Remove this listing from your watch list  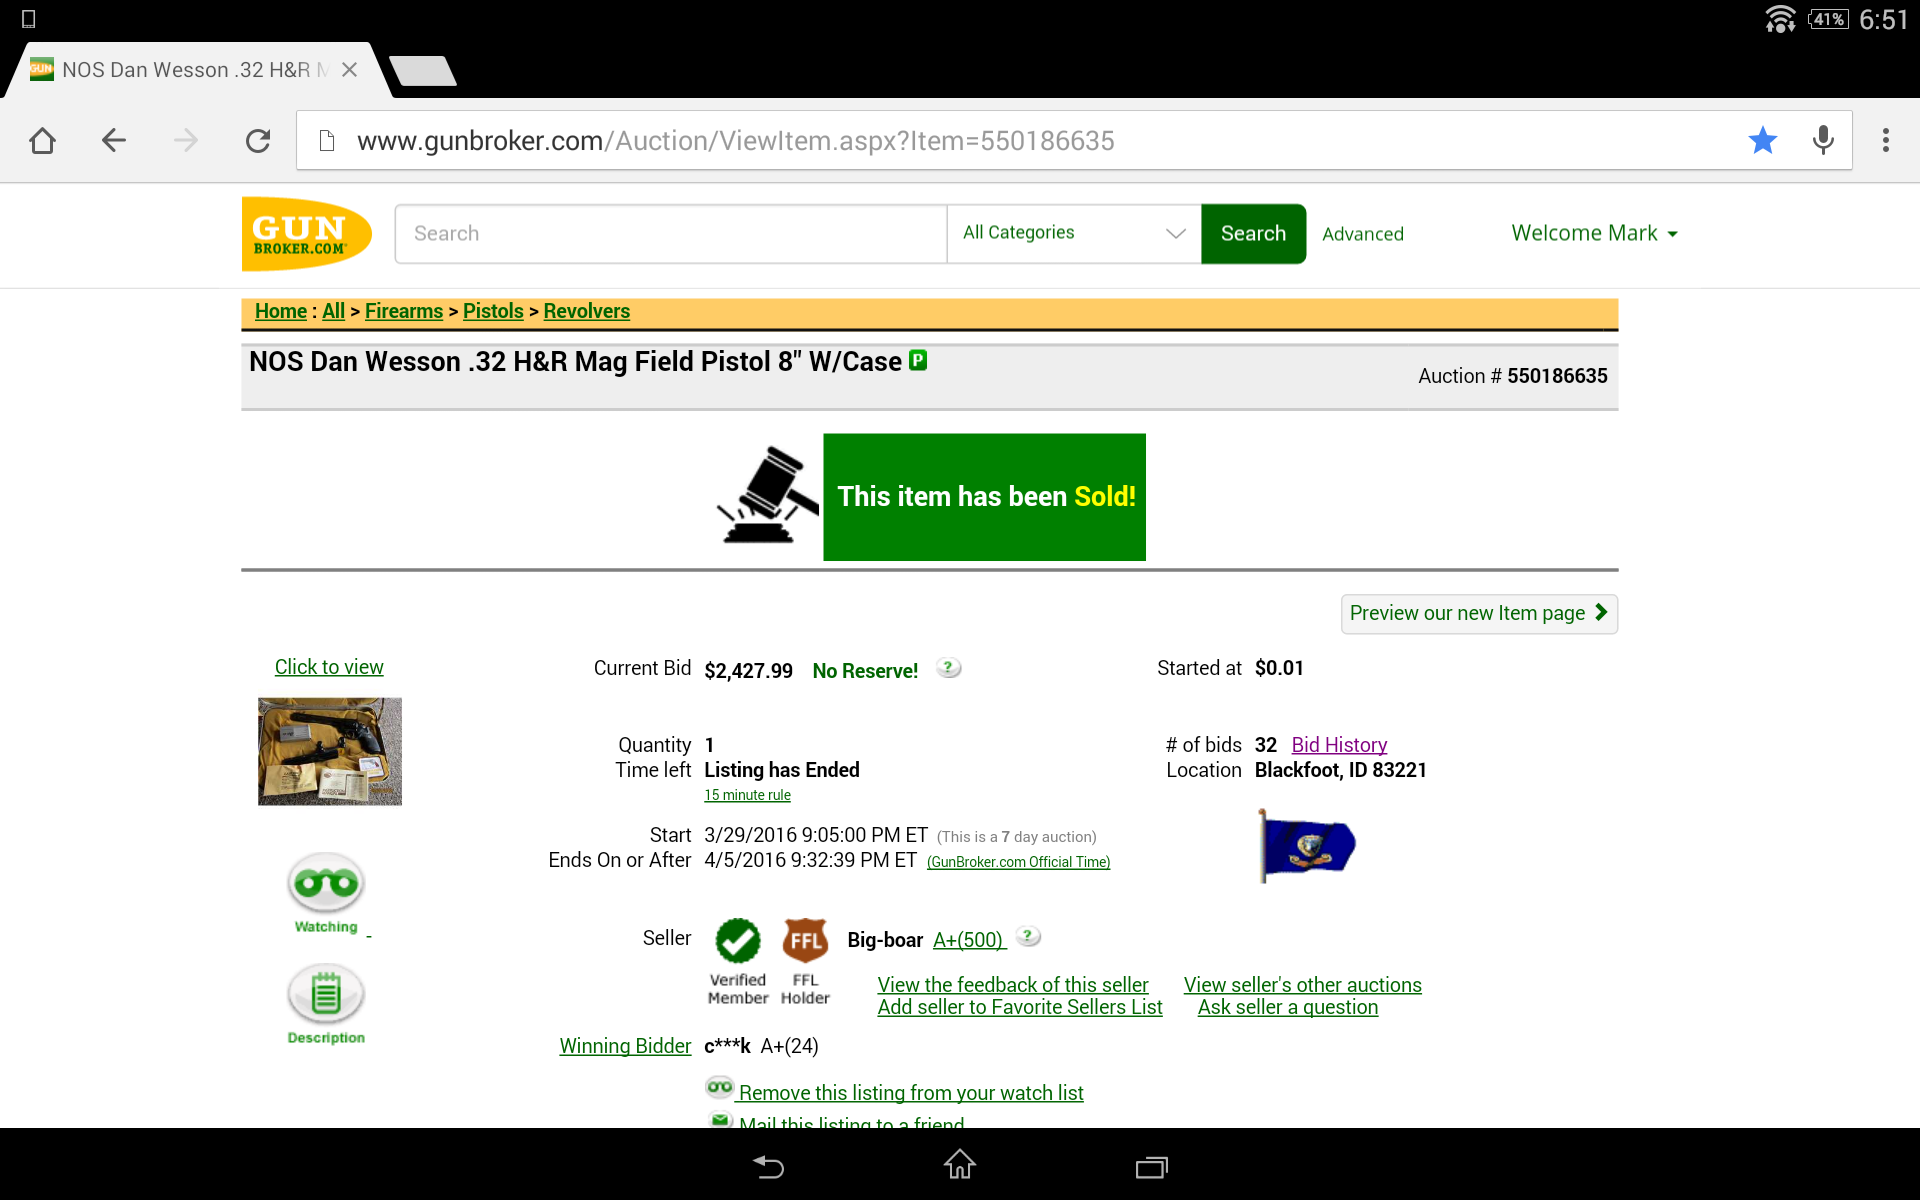click(x=911, y=1093)
